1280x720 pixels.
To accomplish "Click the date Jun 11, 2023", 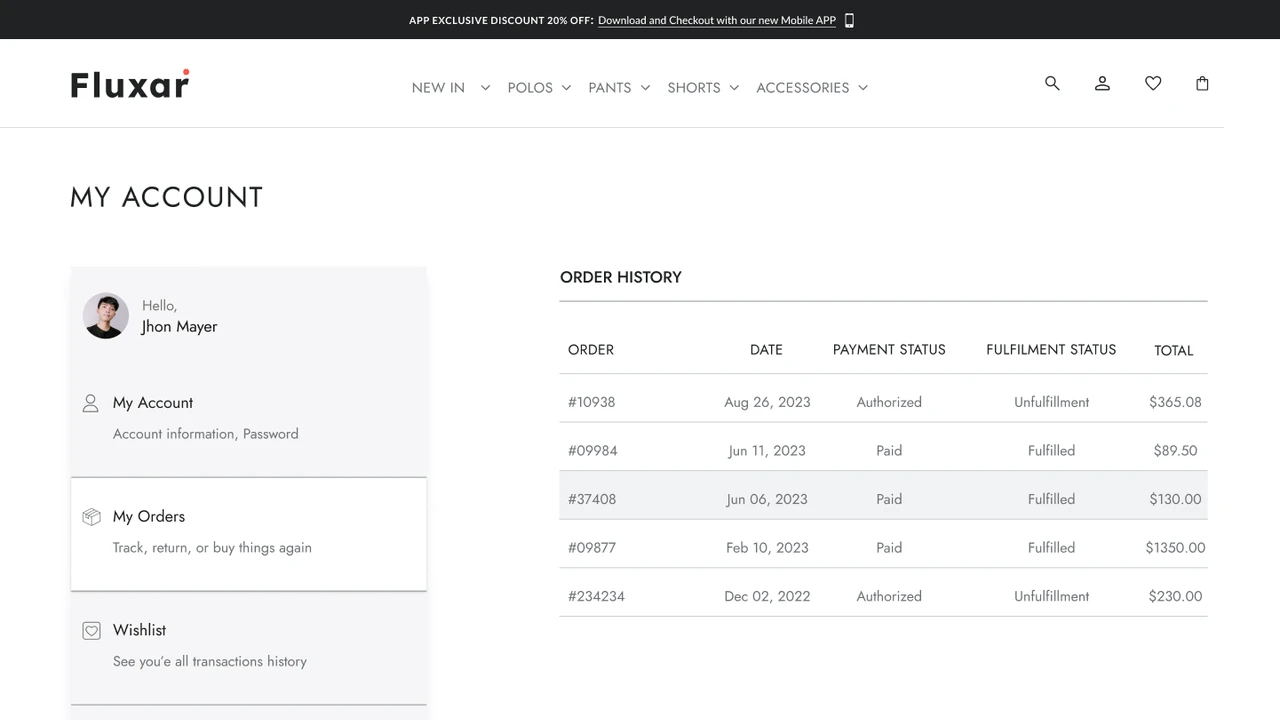I will (x=767, y=451).
